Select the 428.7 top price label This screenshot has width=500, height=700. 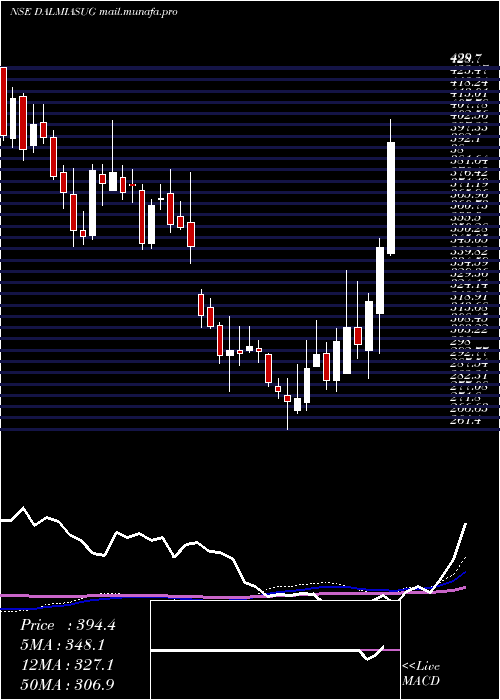coord(467,58)
